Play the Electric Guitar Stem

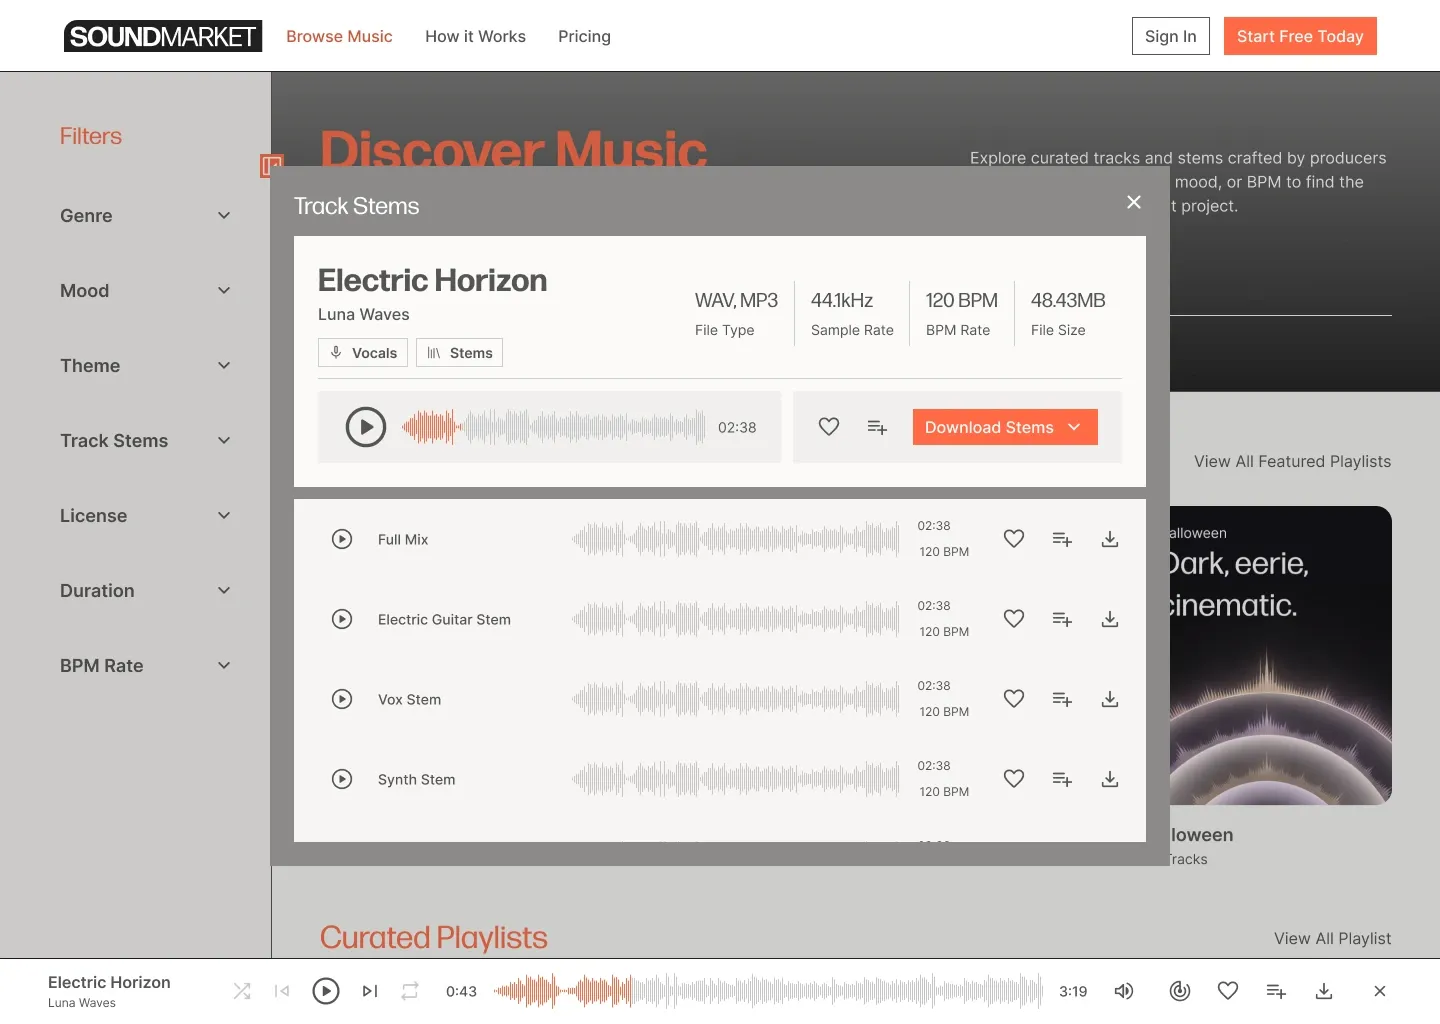[342, 619]
